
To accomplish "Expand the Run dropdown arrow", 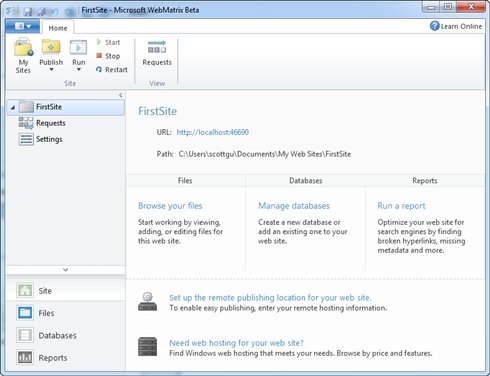I will tap(79, 70).
